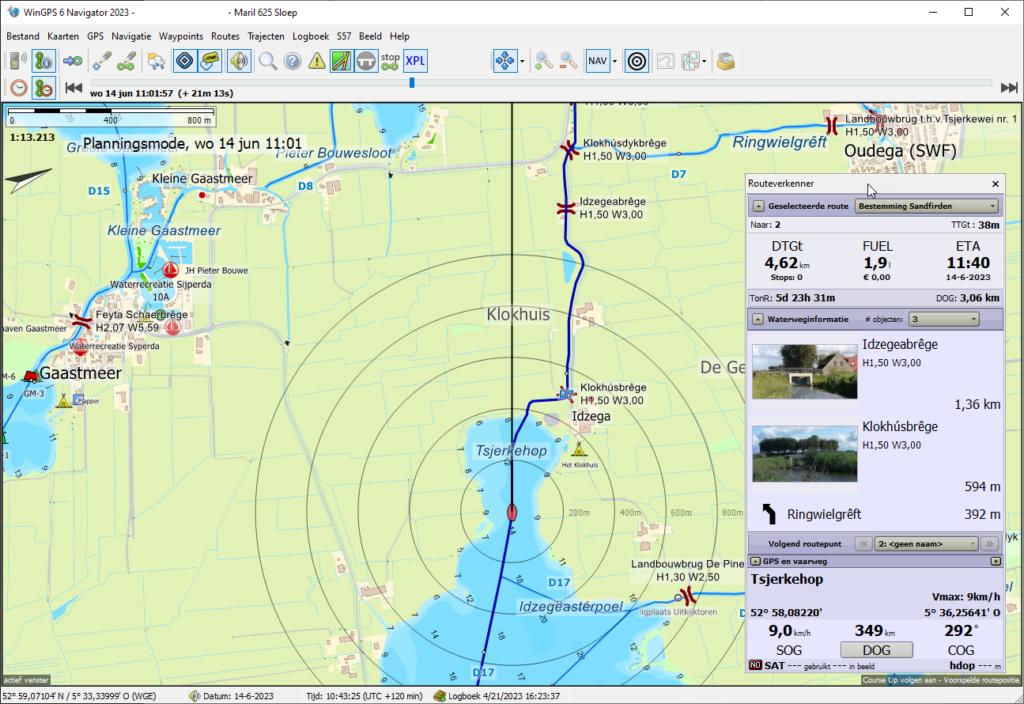Click the blue arrow go-to waypoint icon
Viewport: 1024px width, 704px height.
point(72,61)
